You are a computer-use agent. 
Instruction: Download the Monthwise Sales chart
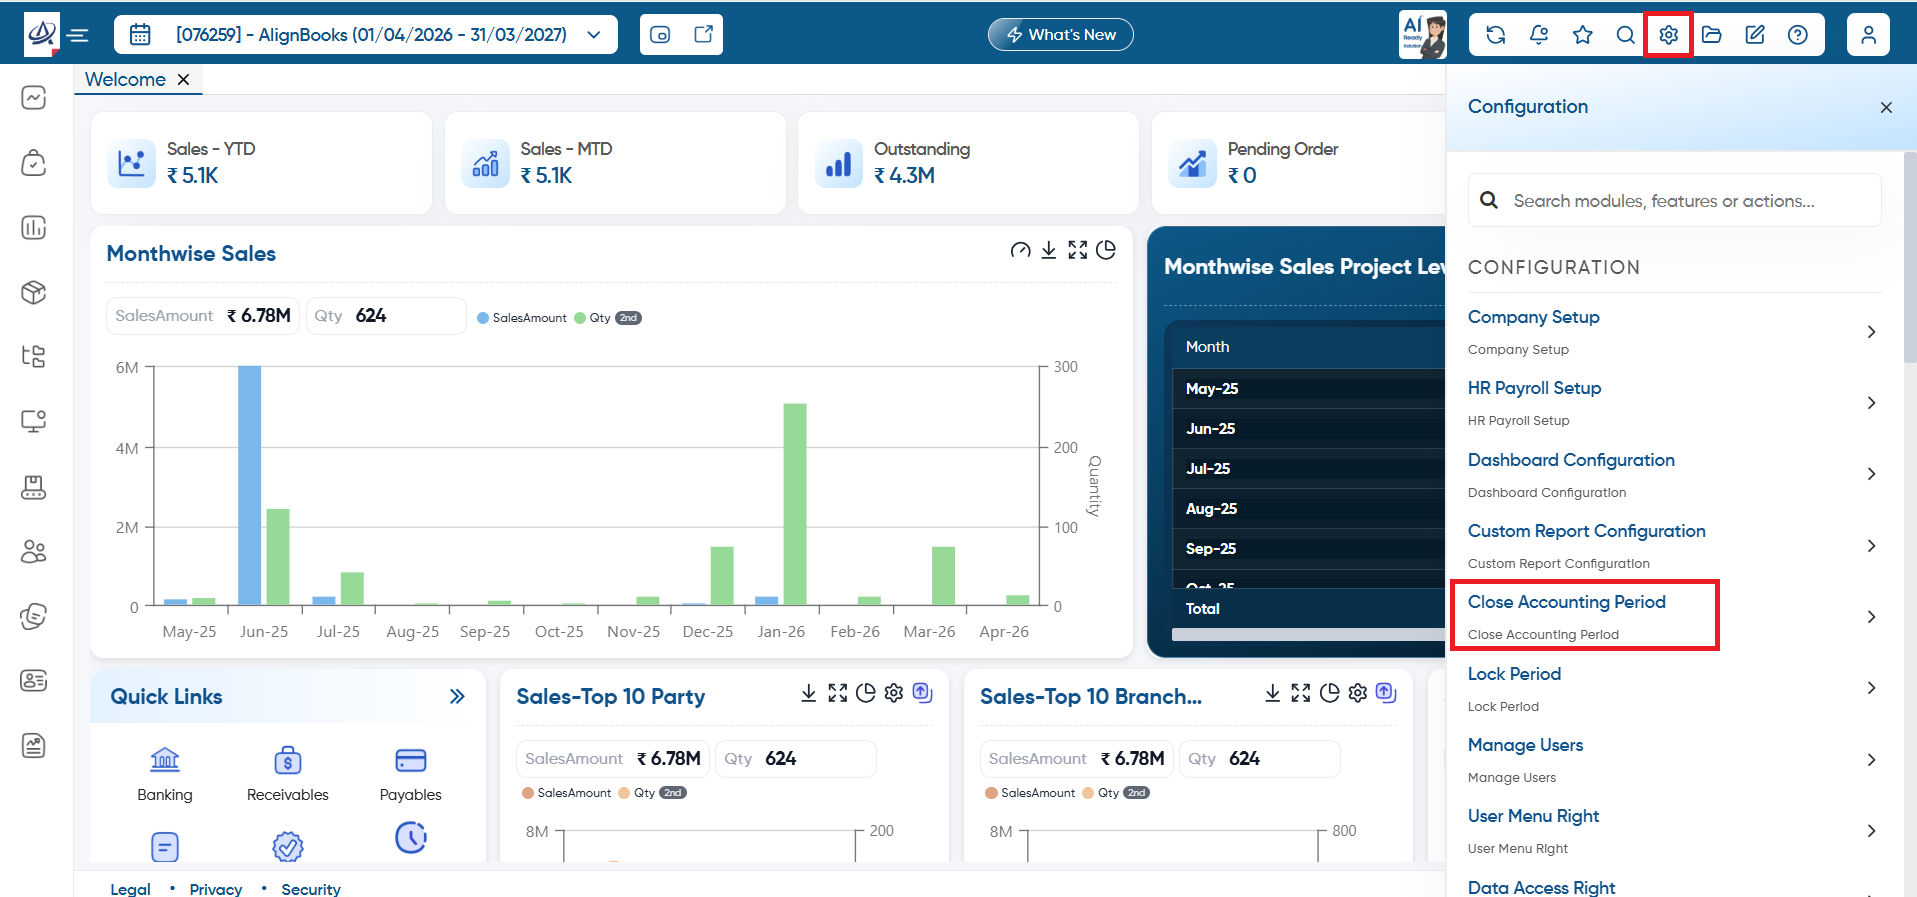pos(1048,250)
